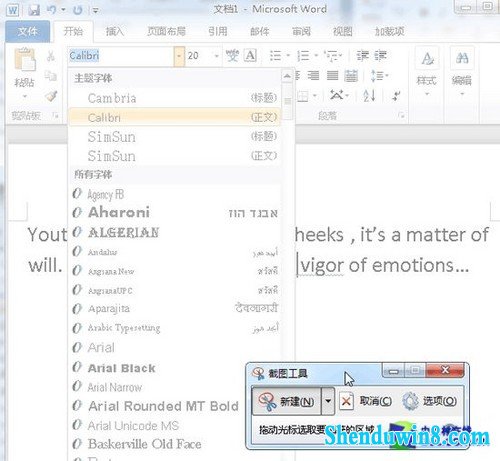Open the Undo history dropdown arrow

pyautogui.click(x=63, y=10)
